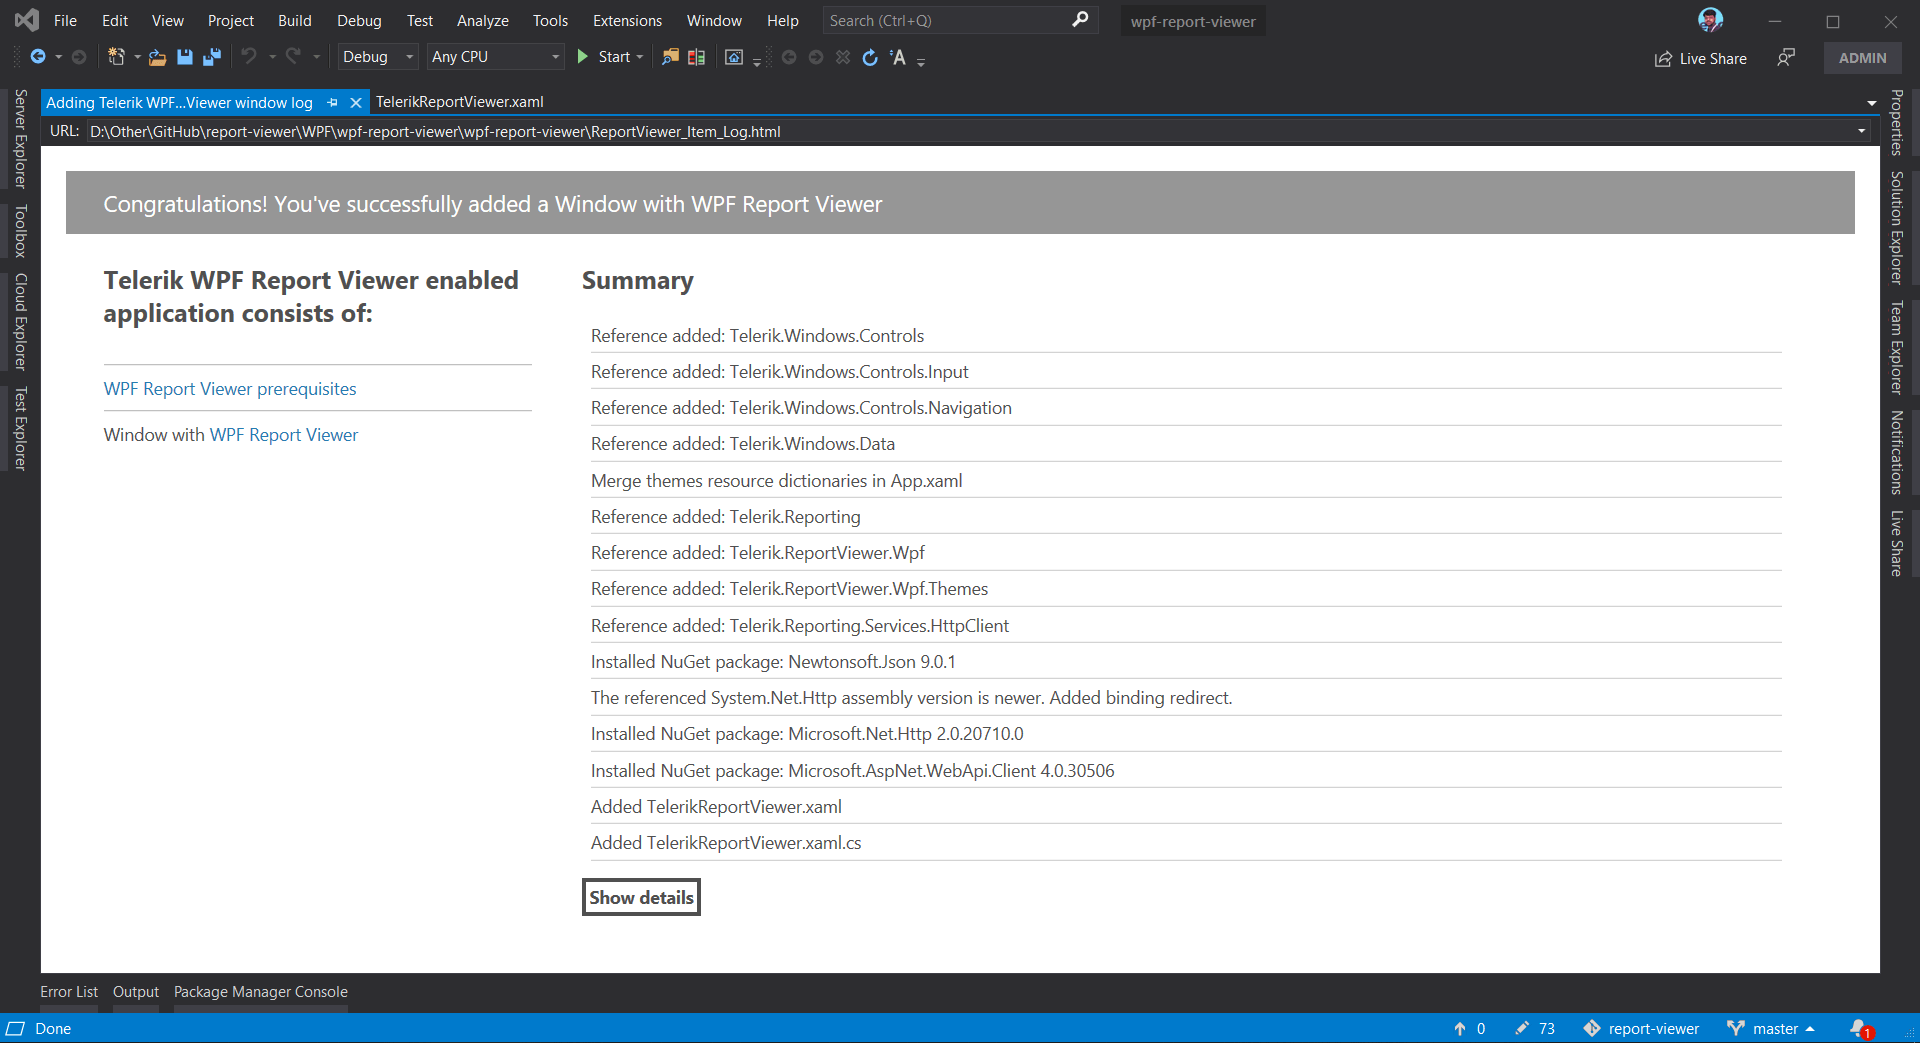The height and width of the screenshot is (1043, 1920).
Task: Expand the Undo history dropdown arrow
Action: click(272, 57)
